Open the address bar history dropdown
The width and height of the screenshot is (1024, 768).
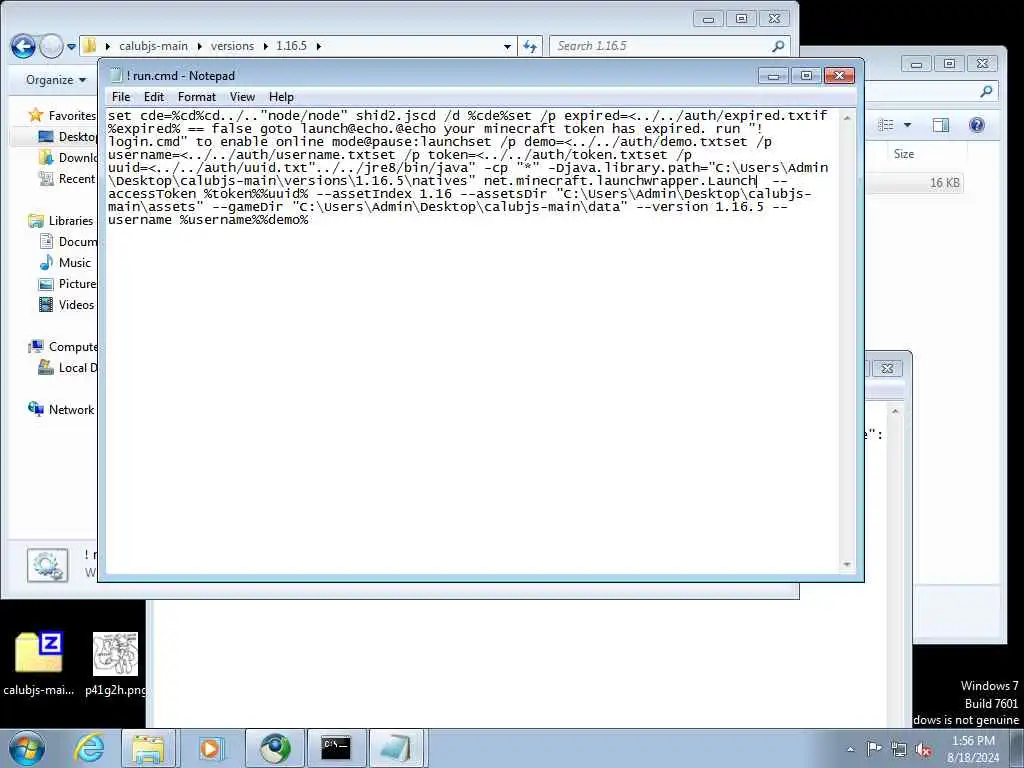tap(507, 46)
